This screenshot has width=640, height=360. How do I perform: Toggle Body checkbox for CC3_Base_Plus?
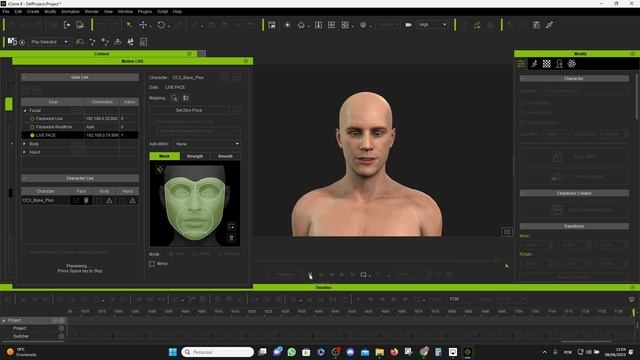tap(99, 200)
